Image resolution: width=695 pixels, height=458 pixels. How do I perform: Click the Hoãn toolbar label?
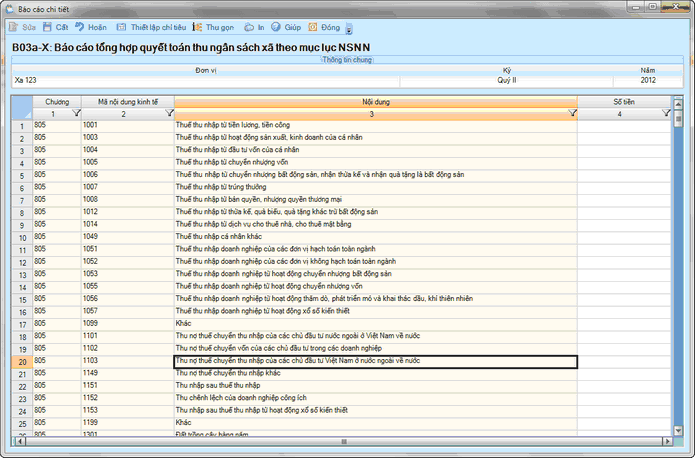point(97,27)
